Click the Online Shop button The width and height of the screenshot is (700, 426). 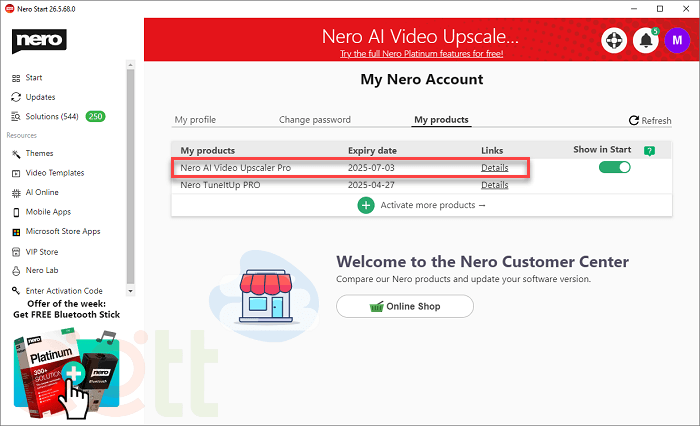[x=404, y=306]
